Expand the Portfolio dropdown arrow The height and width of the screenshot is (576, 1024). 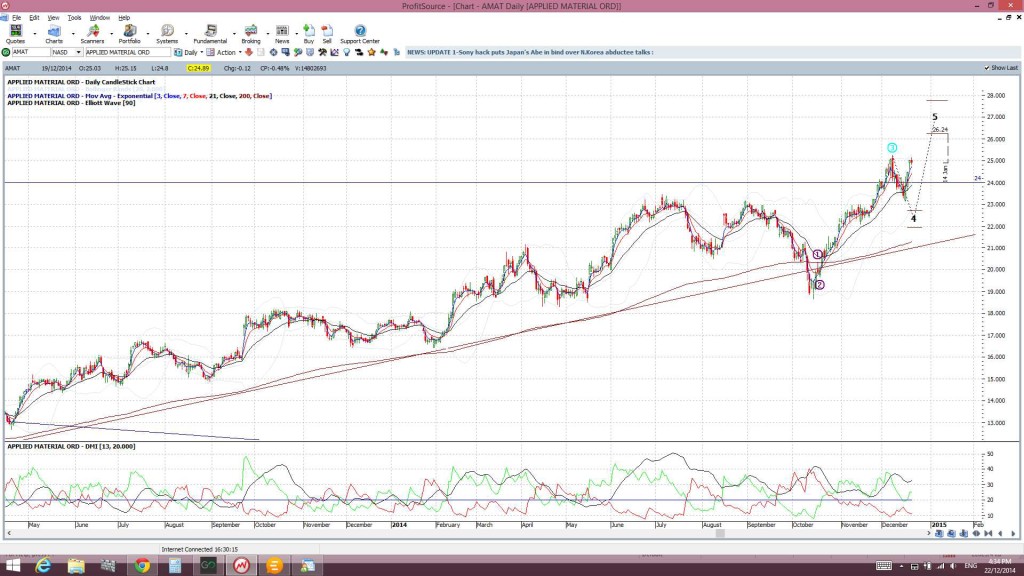(148, 33)
